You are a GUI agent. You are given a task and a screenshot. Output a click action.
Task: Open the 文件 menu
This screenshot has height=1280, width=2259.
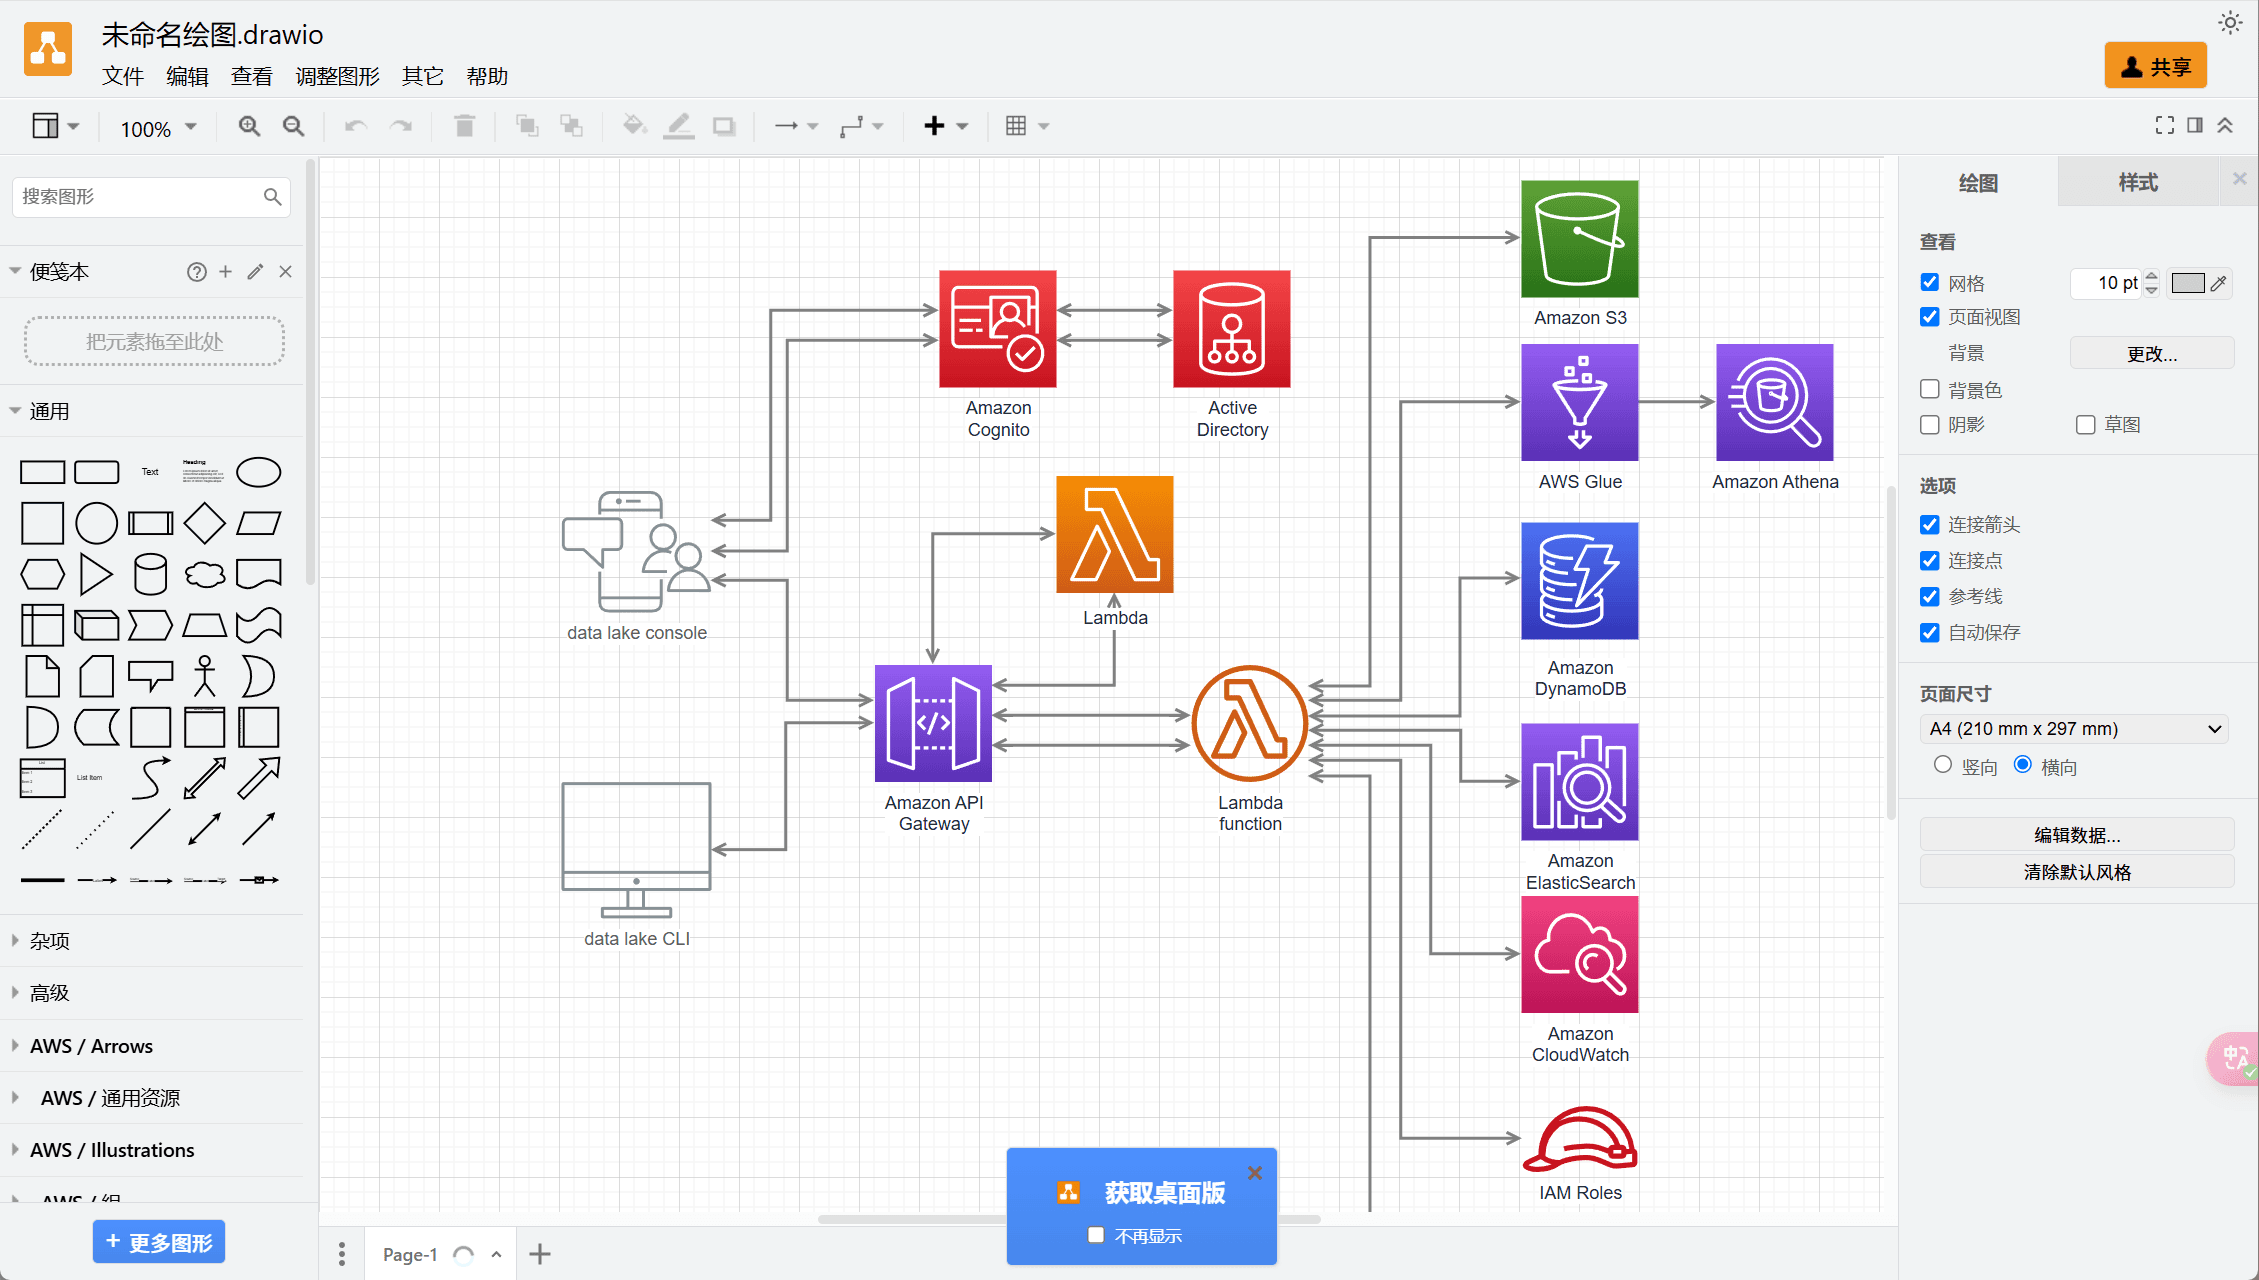[122, 76]
